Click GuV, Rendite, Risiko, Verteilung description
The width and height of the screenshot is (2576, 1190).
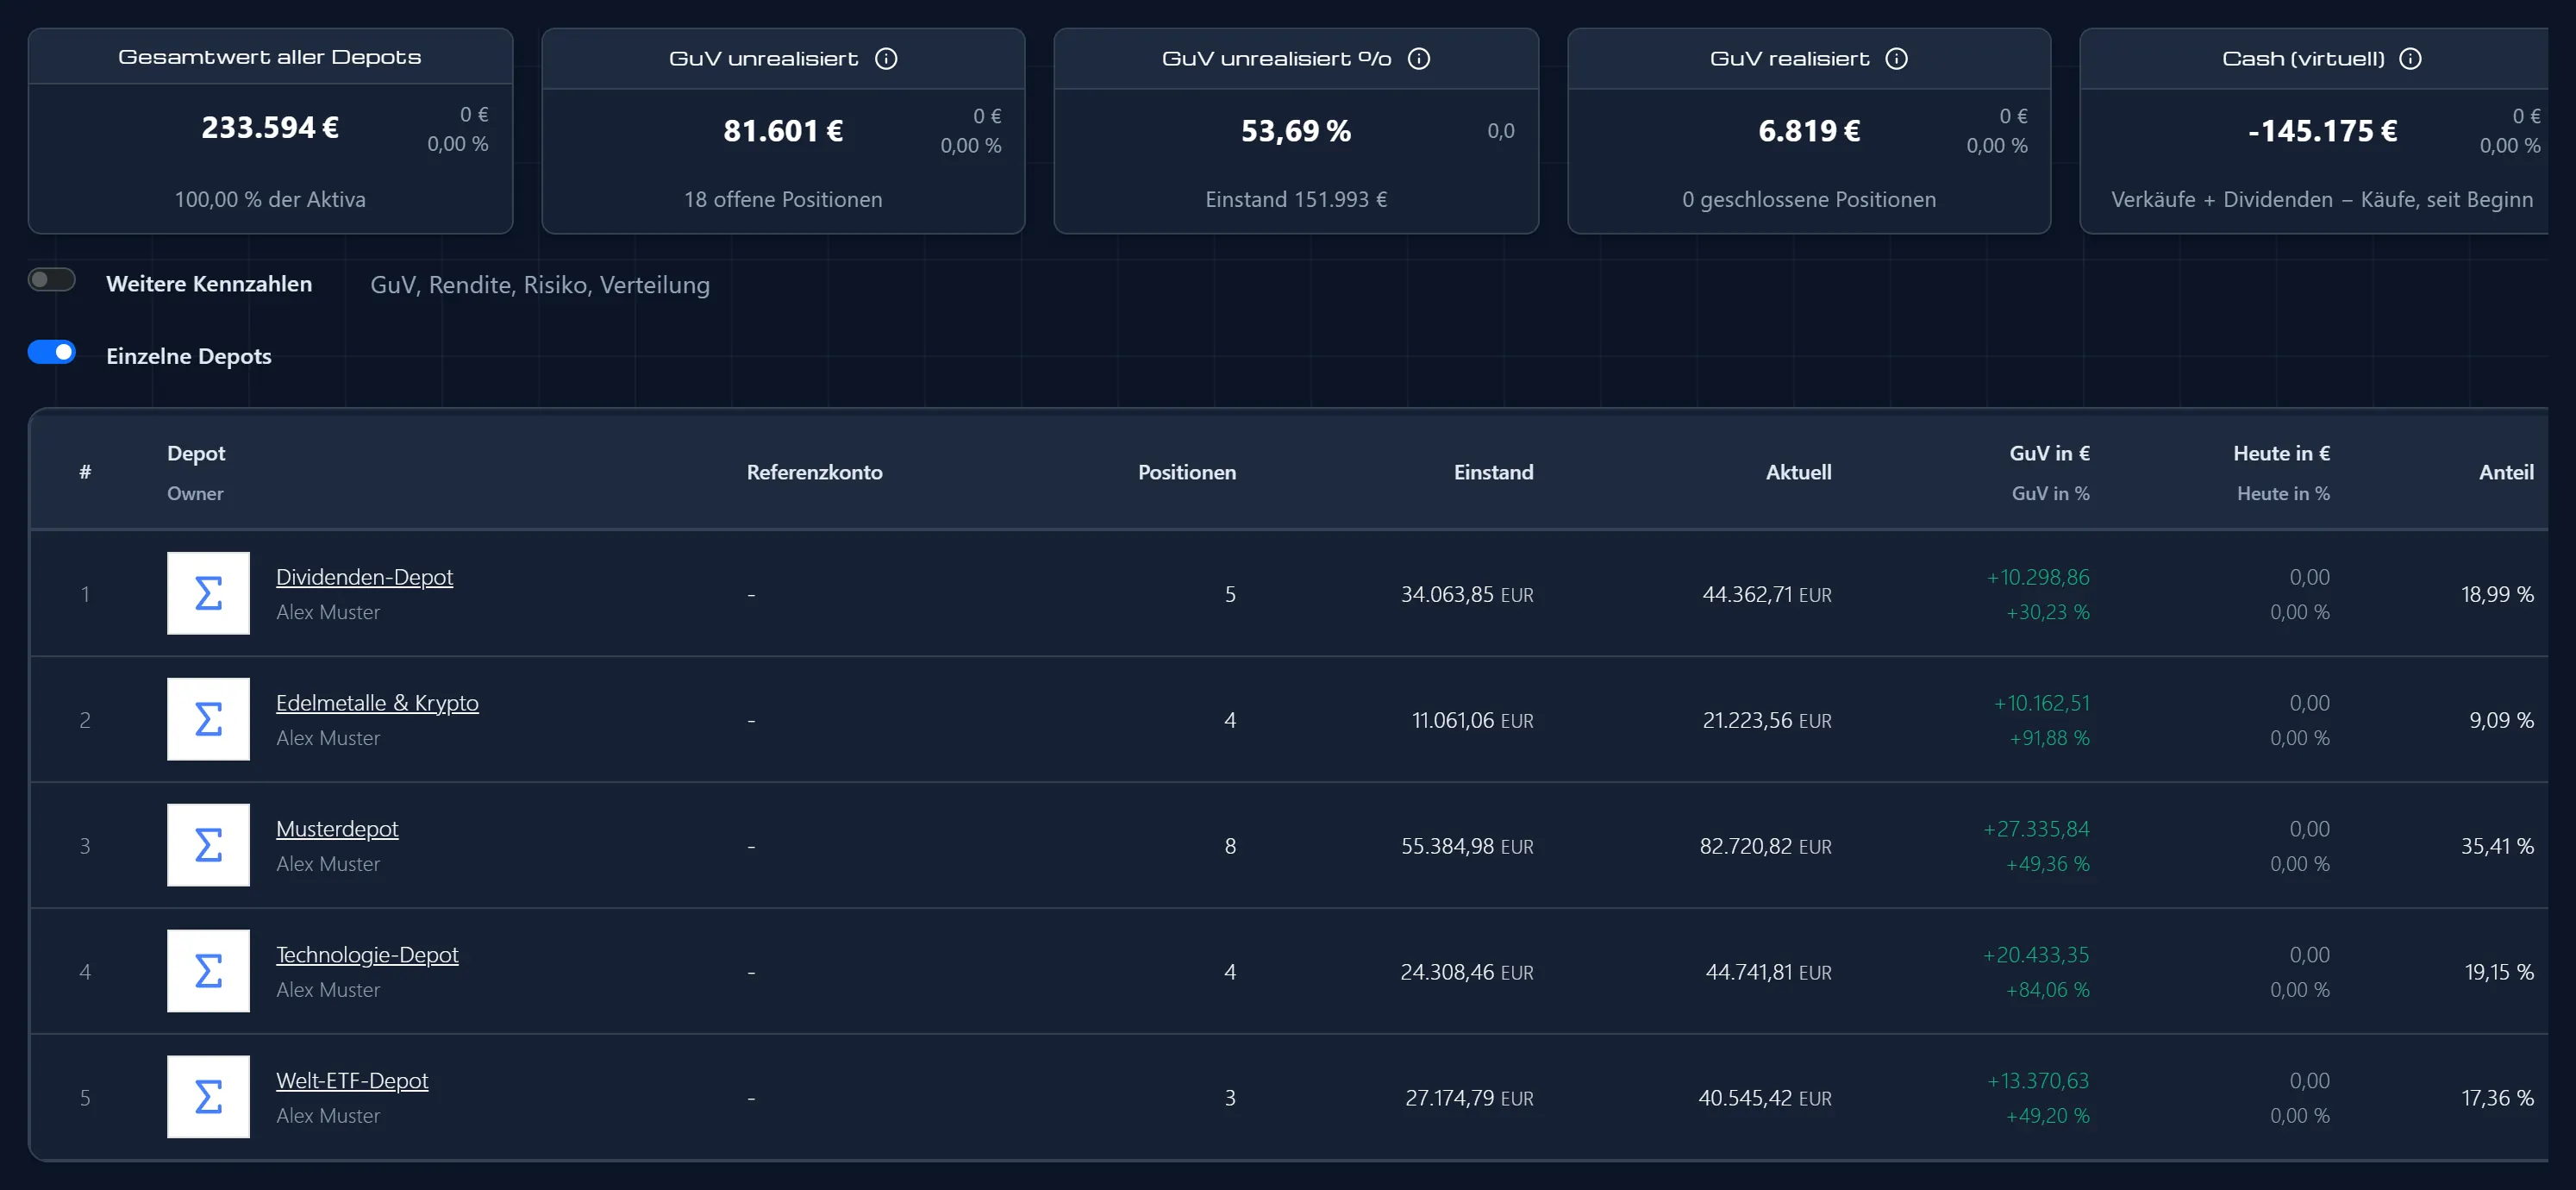click(540, 285)
